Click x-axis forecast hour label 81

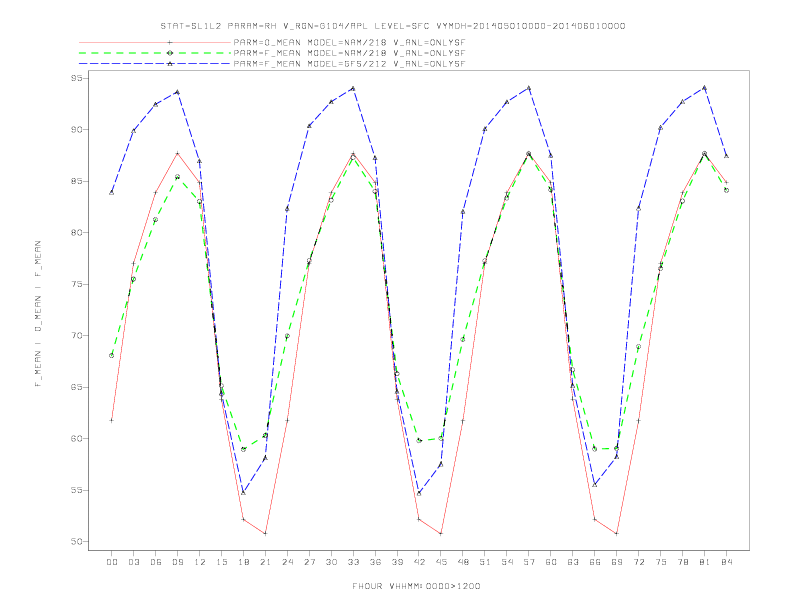(705, 562)
